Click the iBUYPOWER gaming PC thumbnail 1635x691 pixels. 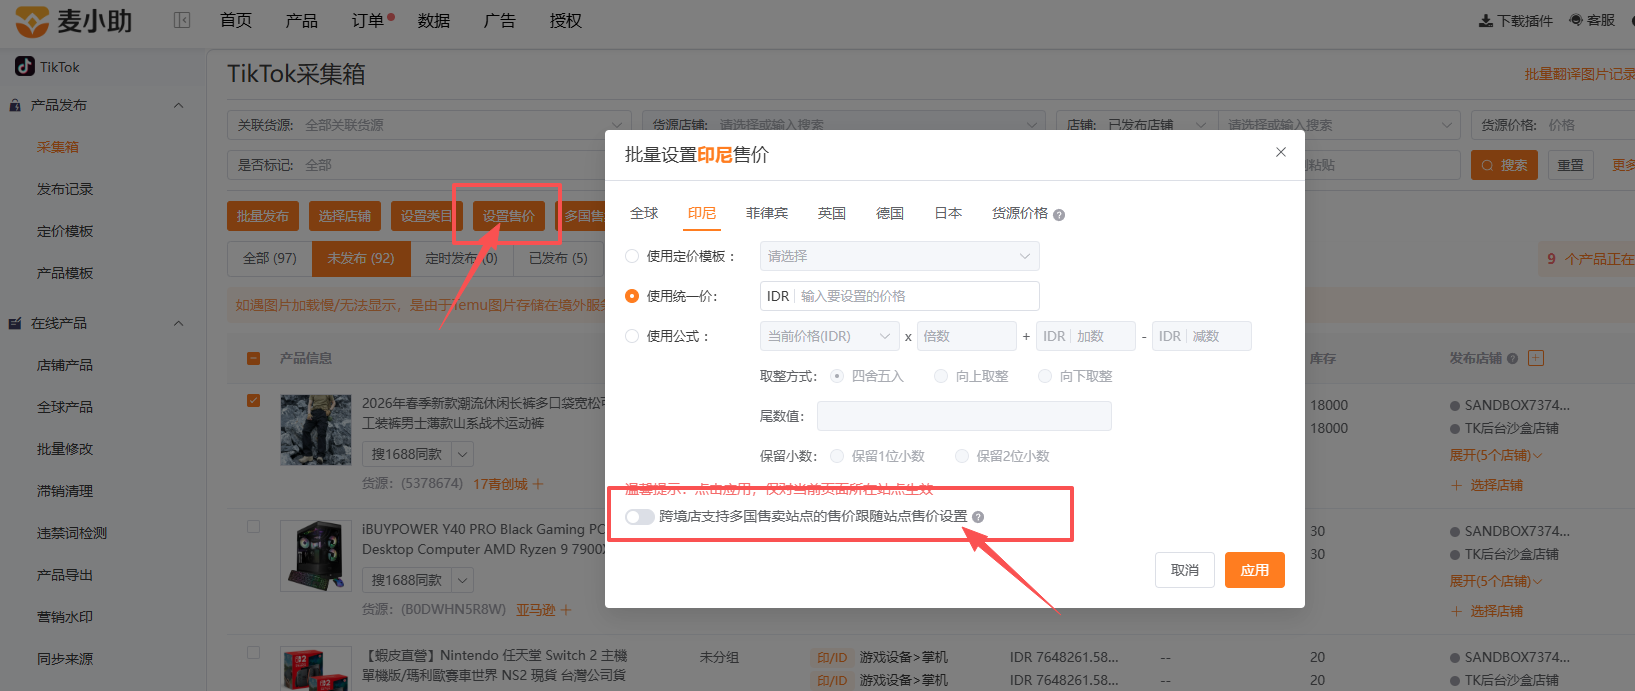(316, 556)
